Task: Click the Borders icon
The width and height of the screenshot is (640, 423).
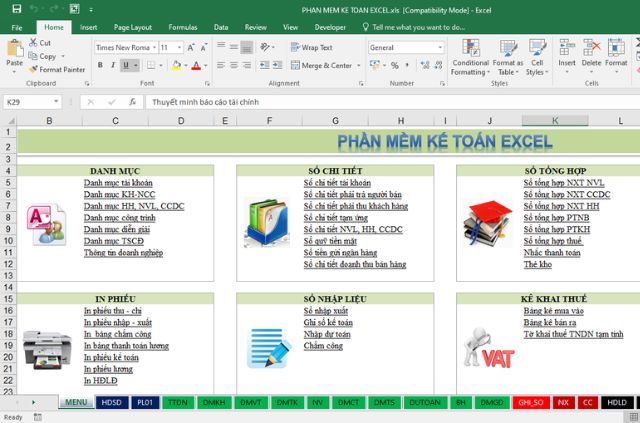Action: (151, 65)
